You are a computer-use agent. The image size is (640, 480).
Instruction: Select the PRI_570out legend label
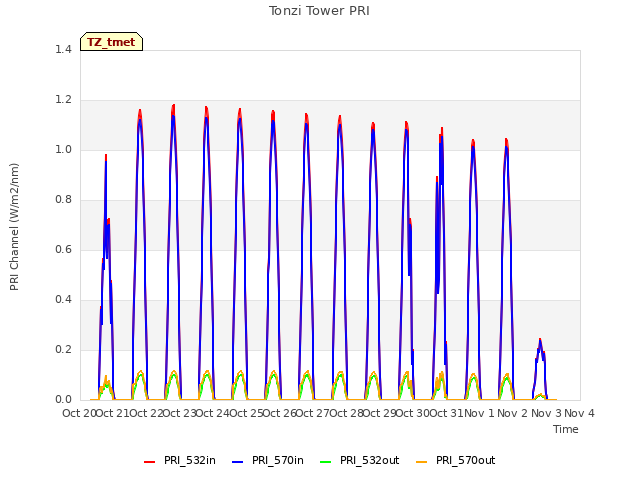466,460
